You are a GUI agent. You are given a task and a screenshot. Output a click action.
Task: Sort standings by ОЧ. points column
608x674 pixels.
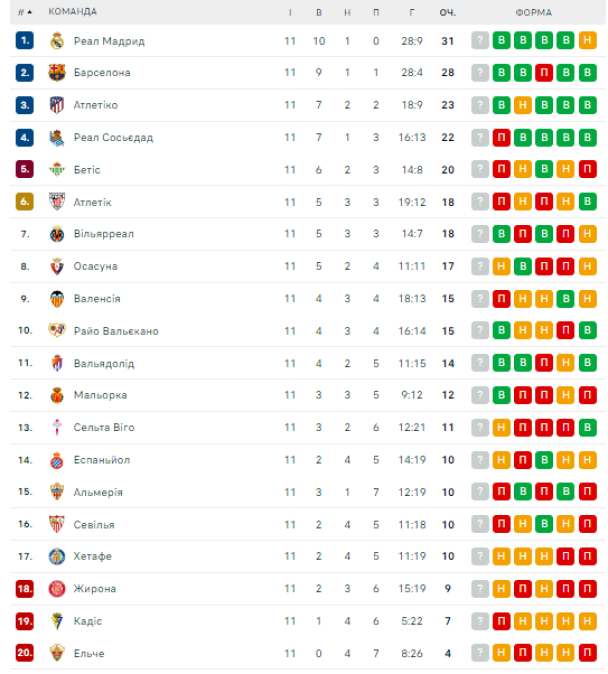coord(448,12)
